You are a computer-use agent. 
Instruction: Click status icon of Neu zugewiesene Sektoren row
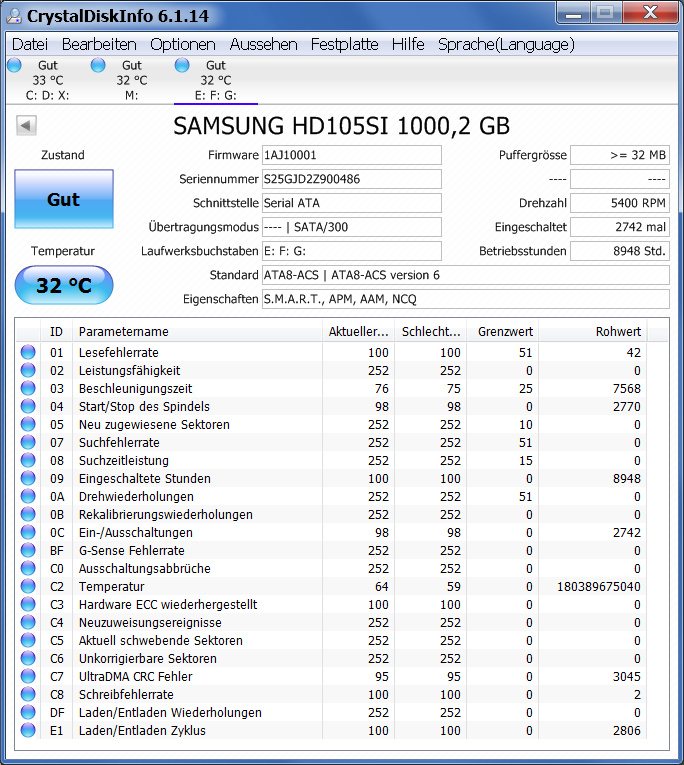click(28, 424)
